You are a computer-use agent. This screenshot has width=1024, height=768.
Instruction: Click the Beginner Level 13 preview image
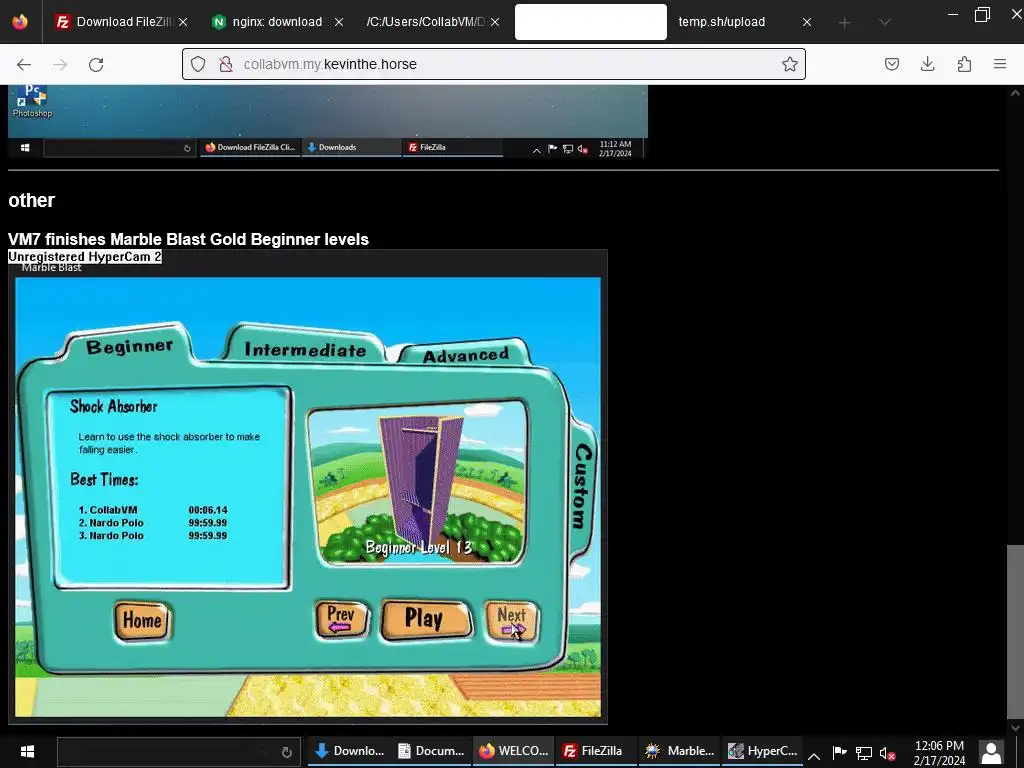click(x=418, y=483)
